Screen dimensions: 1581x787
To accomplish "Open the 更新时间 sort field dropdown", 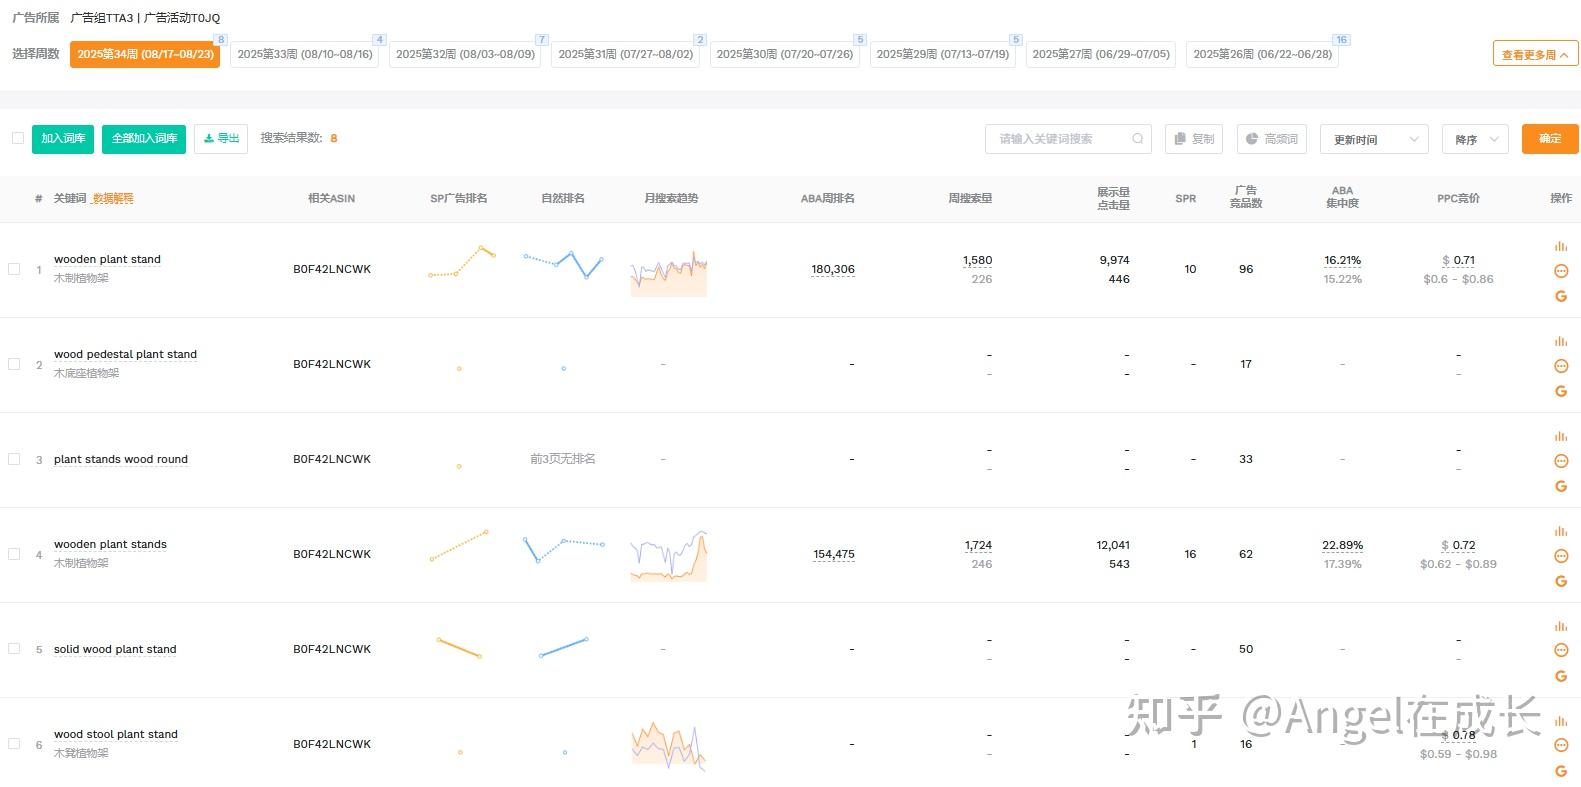I will tap(1374, 139).
